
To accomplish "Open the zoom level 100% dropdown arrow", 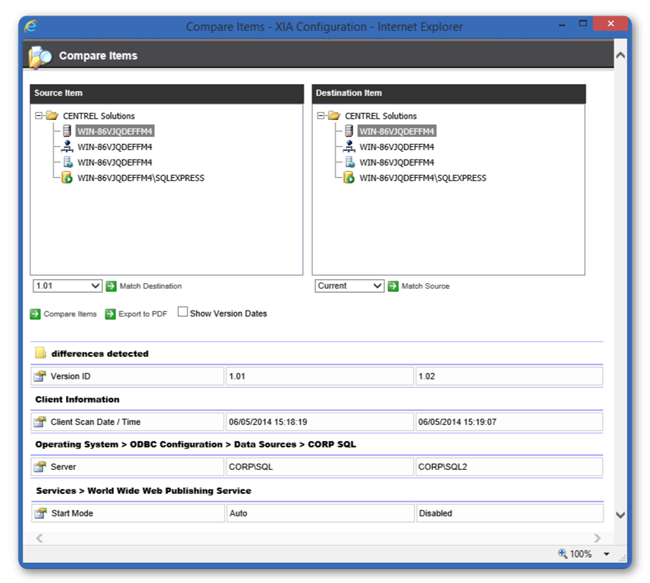I will tap(606, 554).
